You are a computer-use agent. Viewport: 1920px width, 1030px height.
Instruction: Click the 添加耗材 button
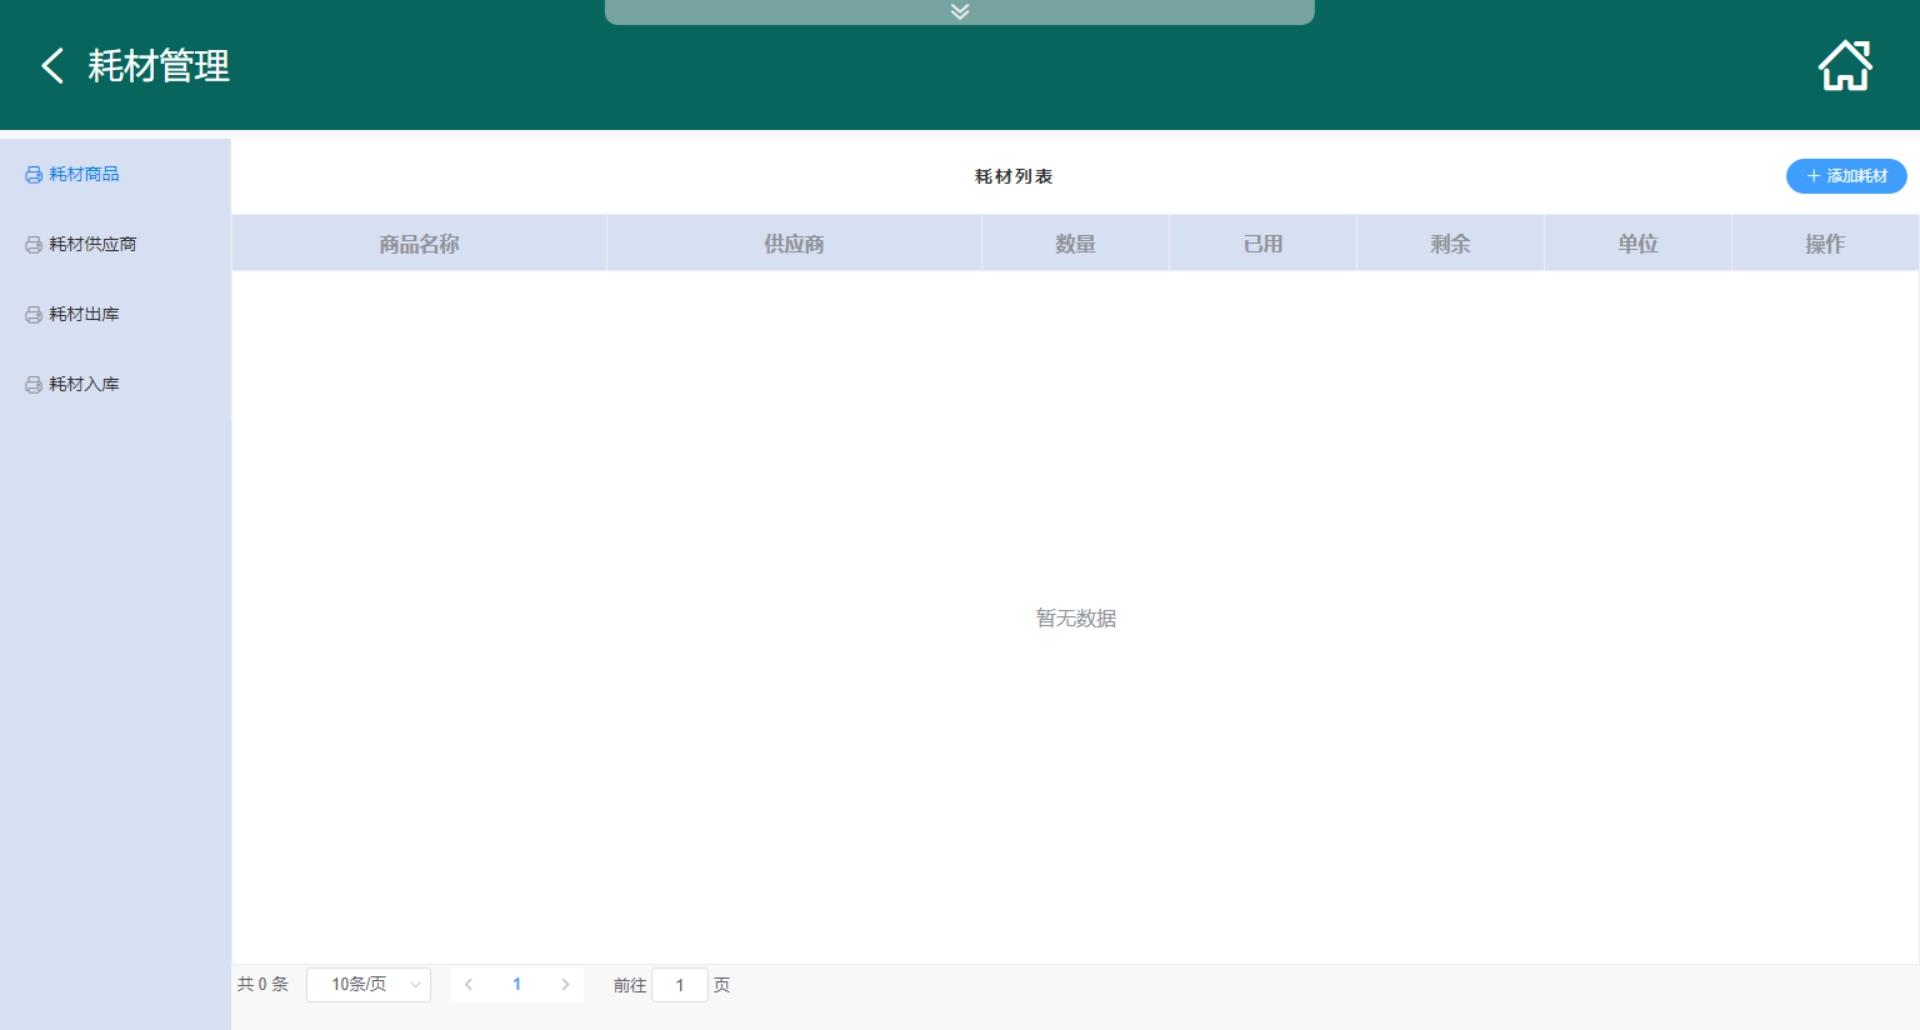[1846, 176]
